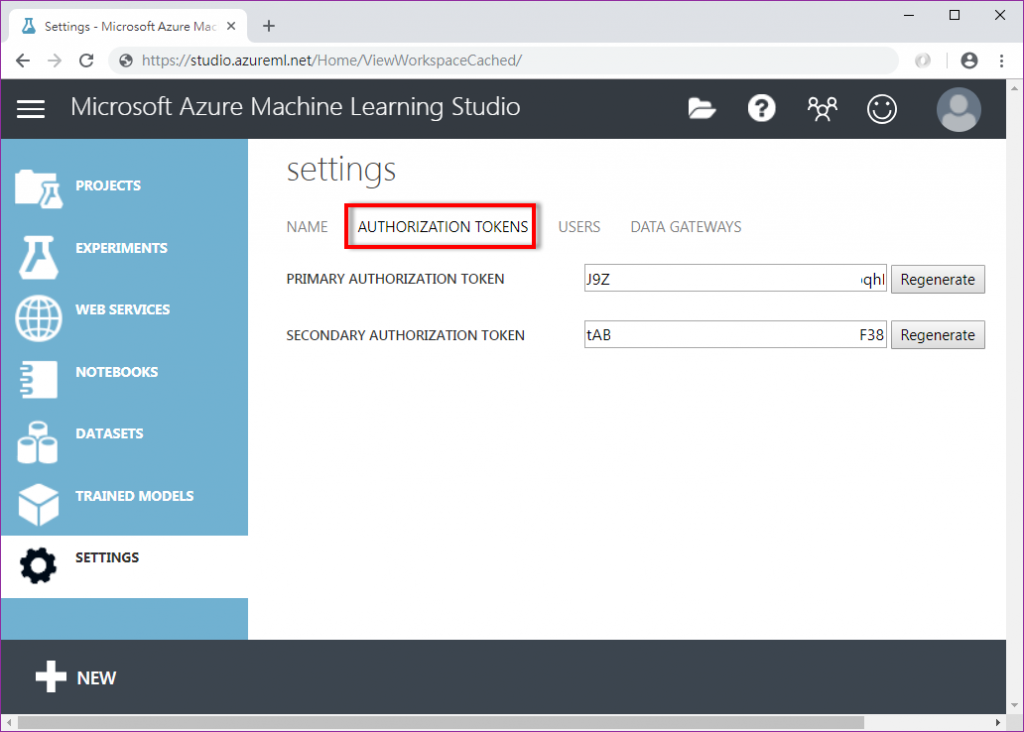Minimize the browser window
The image size is (1024, 732).
click(909, 15)
